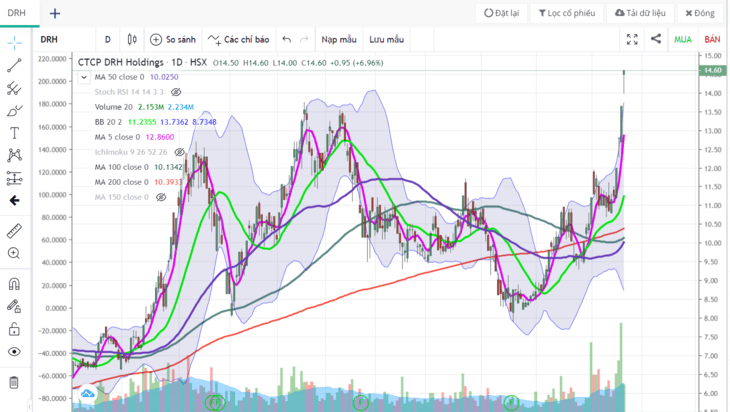The width and height of the screenshot is (730, 412).
Task: Select the BB 20 2 indicator label
Action: [x=109, y=122]
